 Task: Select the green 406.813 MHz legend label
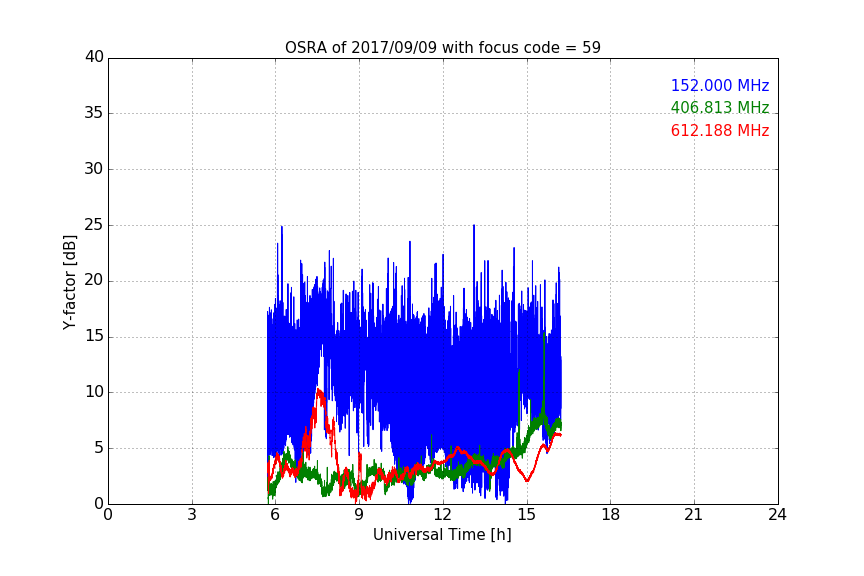[x=720, y=107]
